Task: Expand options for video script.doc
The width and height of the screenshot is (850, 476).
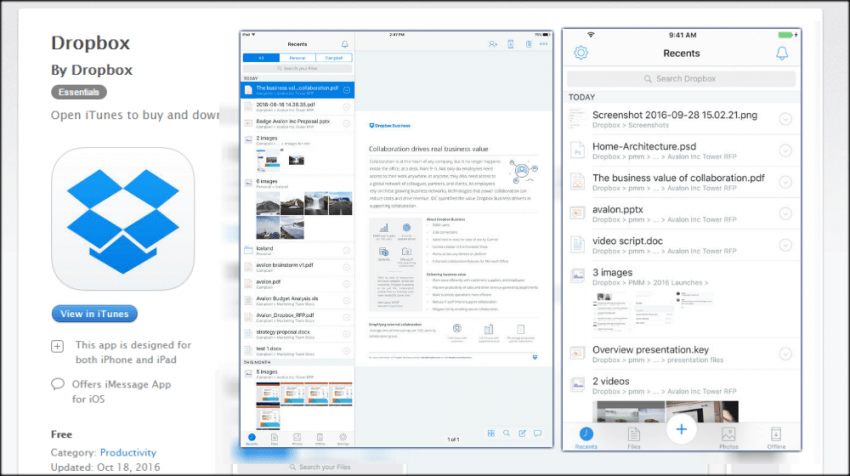Action: tap(785, 245)
